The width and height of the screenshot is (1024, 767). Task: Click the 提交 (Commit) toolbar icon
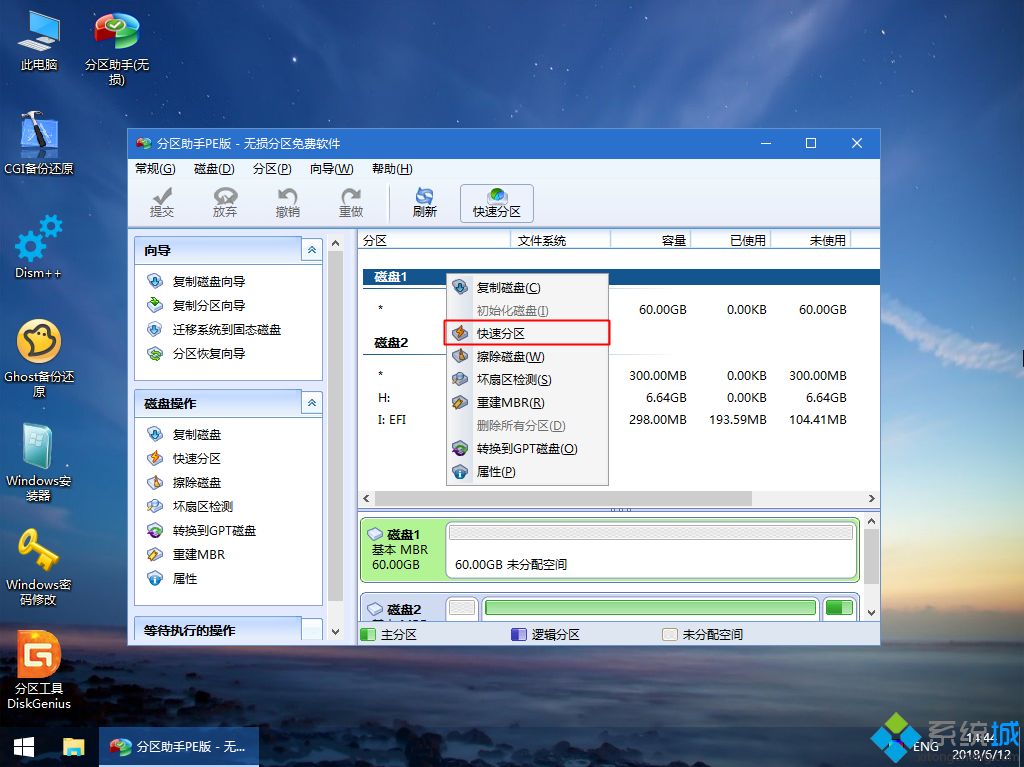[x=161, y=202]
